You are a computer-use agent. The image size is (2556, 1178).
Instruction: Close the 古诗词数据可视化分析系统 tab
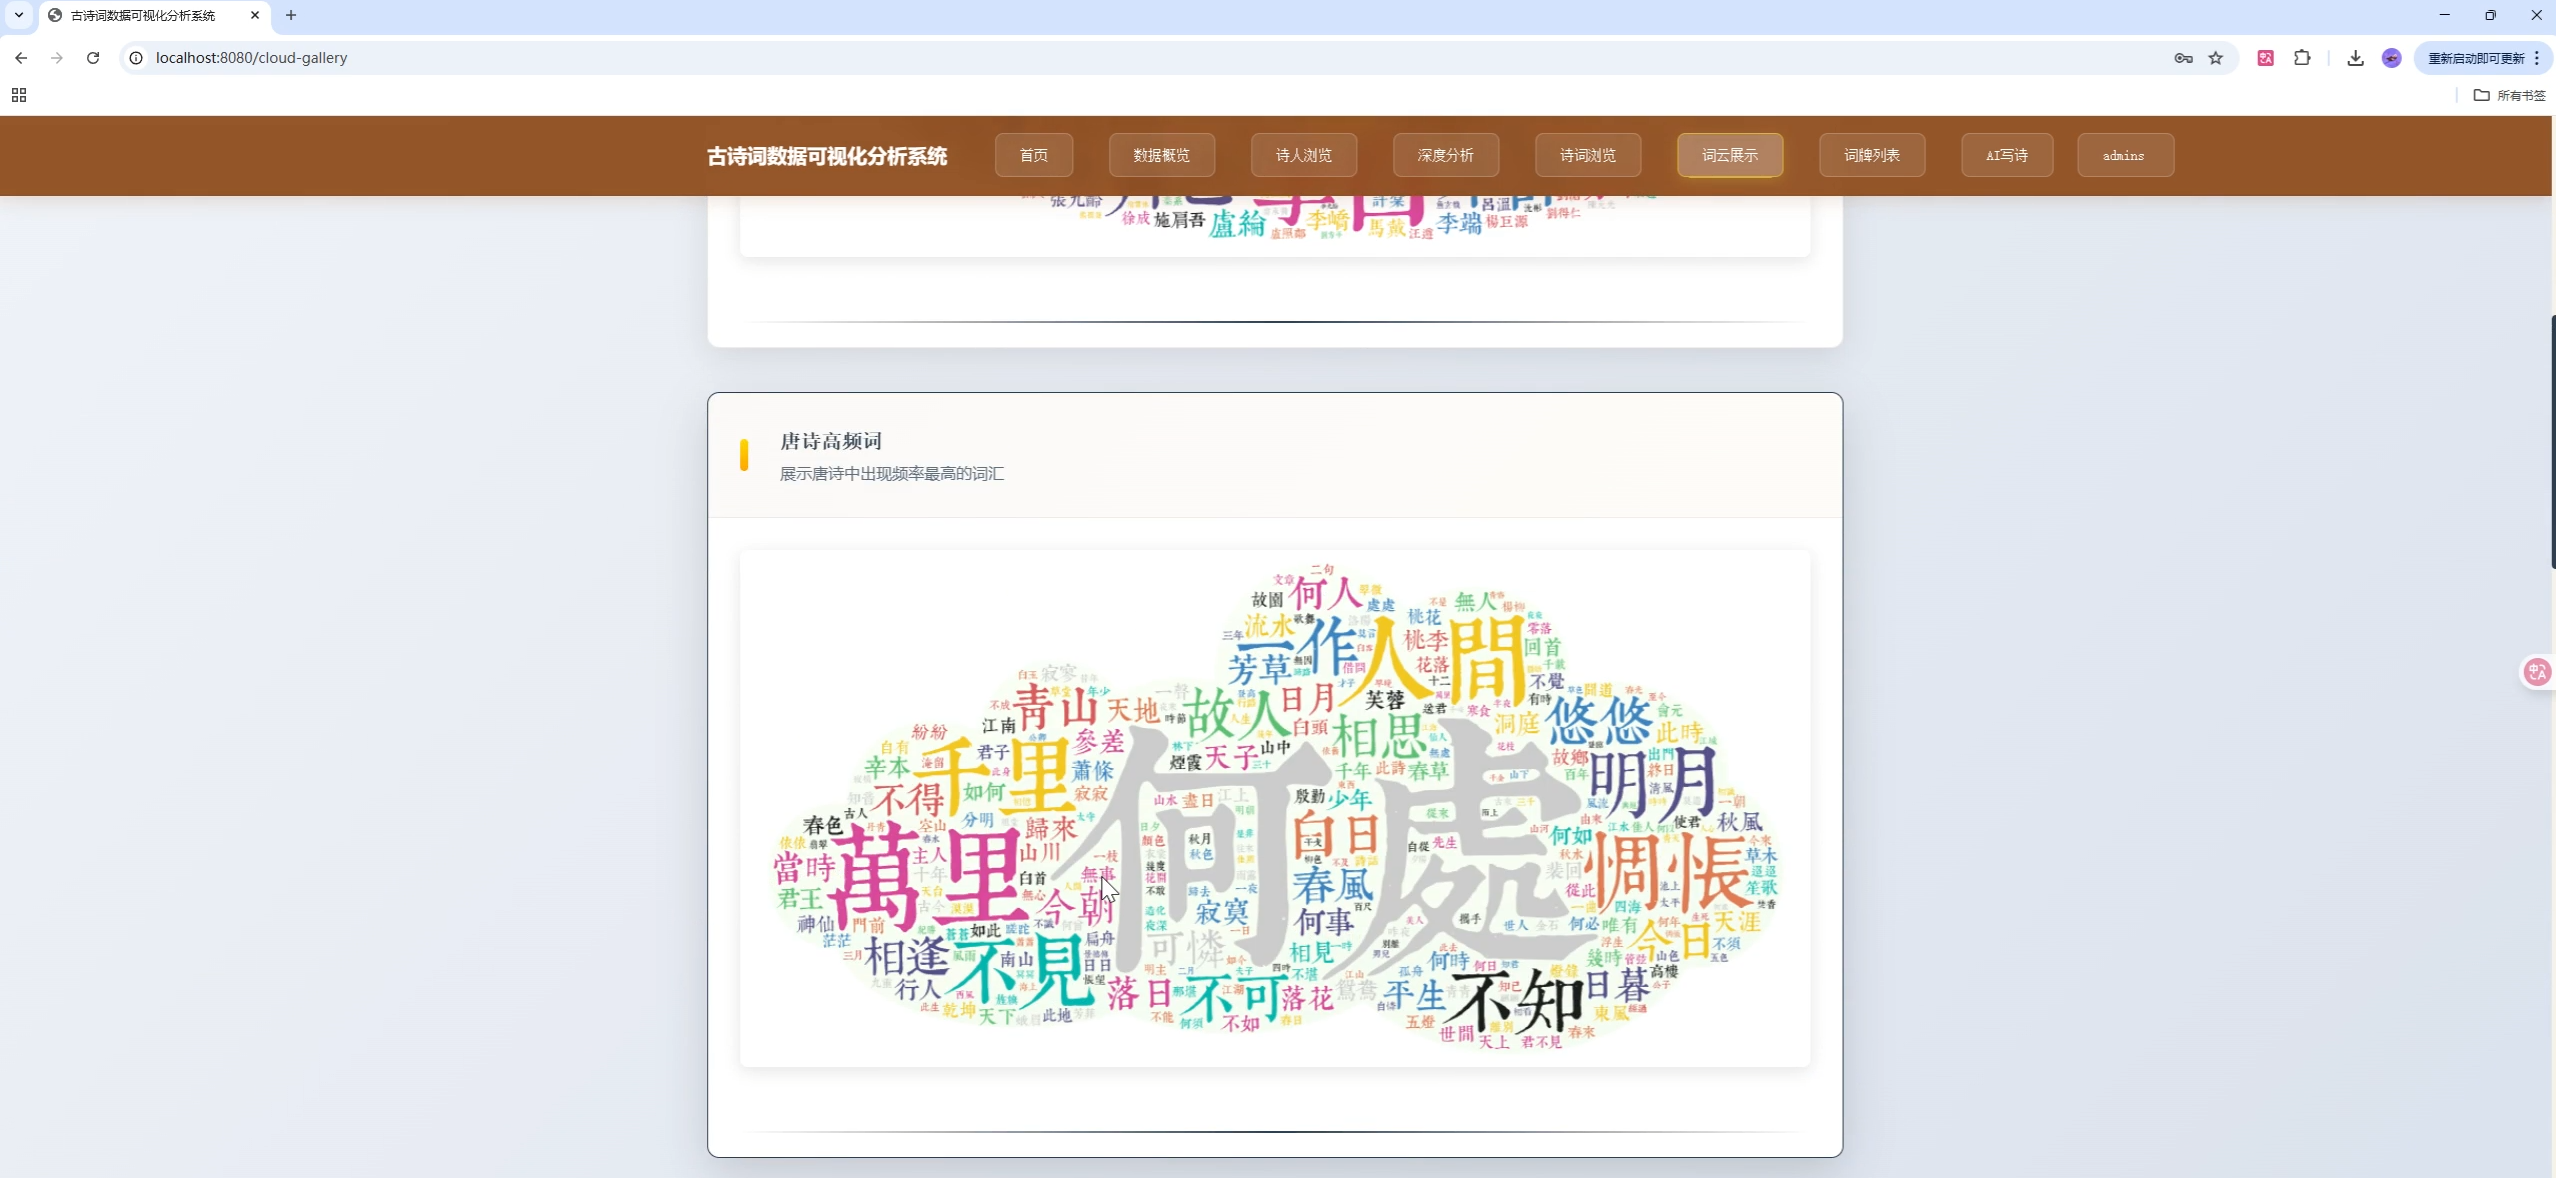click(255, 15)
